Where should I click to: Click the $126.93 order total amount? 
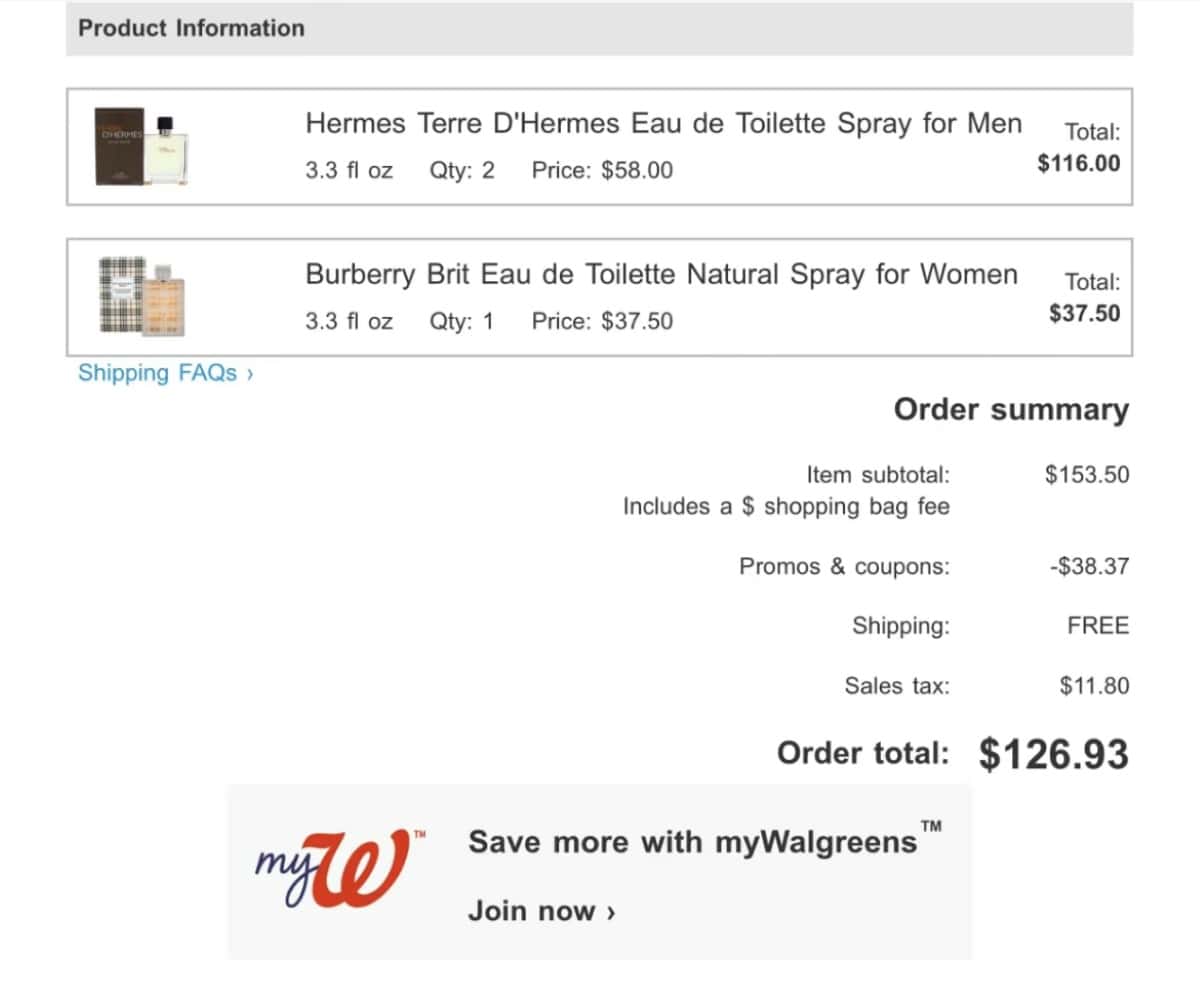click(1053, 754)
